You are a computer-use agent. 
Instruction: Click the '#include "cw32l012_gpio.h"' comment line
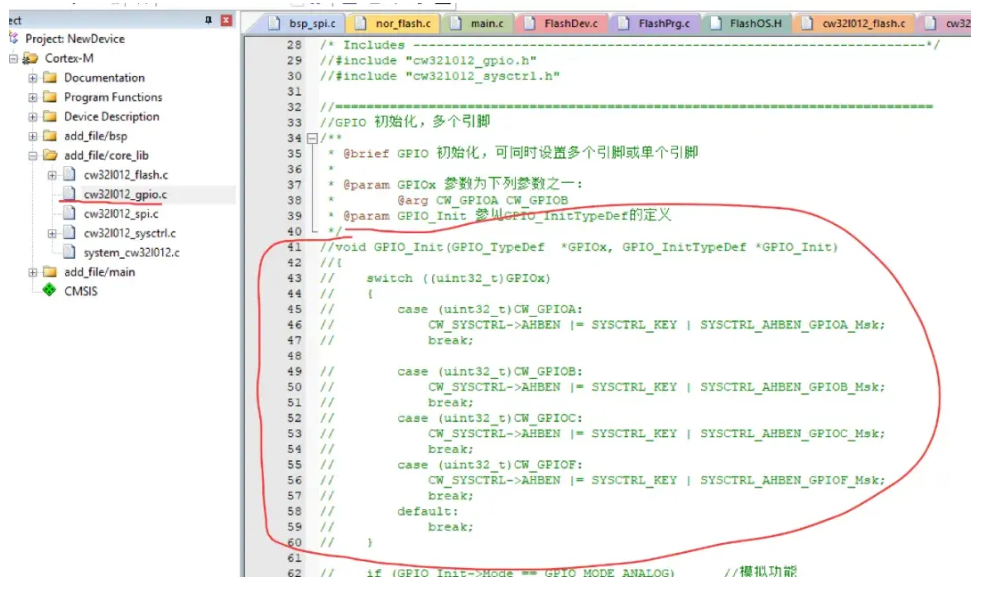[x=428, y=61]
